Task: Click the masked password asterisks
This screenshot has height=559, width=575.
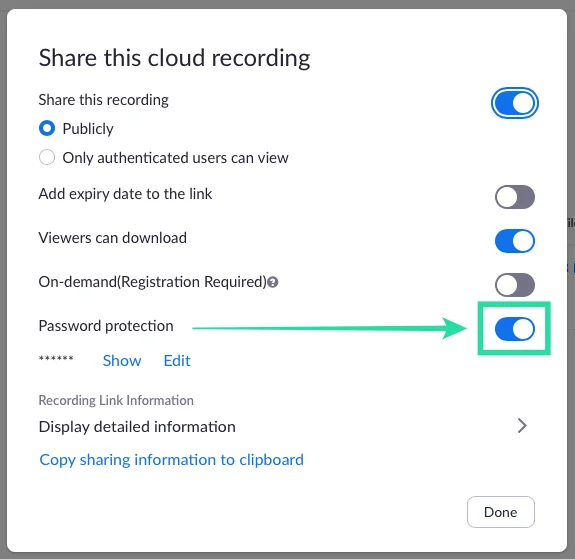Action: [x=56, y=359]
